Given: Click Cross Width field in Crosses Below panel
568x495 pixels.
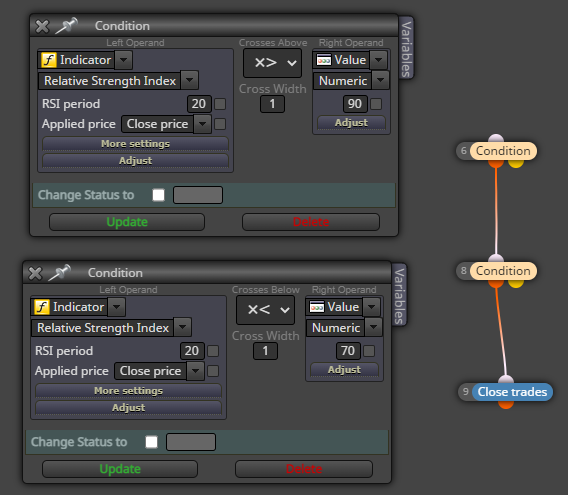Looking at the screenshot, I should 266,352.
